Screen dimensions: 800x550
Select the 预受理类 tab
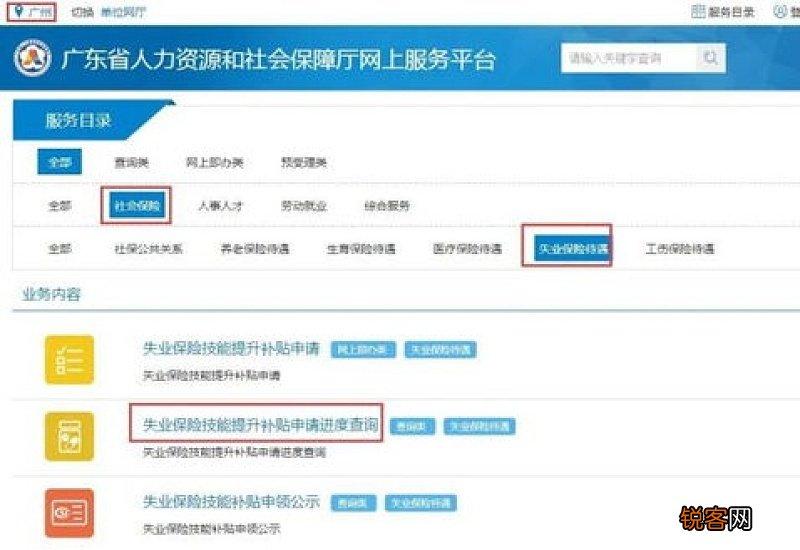coord(304,163)
